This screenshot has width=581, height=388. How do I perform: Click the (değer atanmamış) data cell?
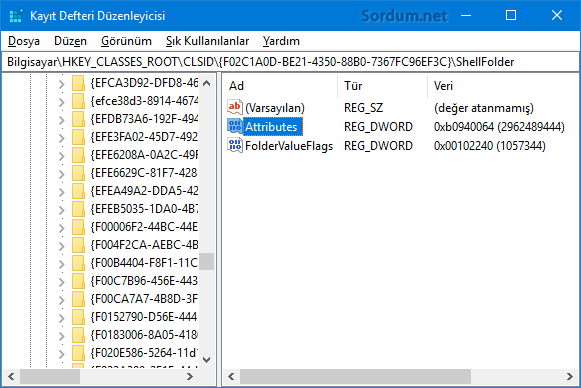(x=484, y=108)
